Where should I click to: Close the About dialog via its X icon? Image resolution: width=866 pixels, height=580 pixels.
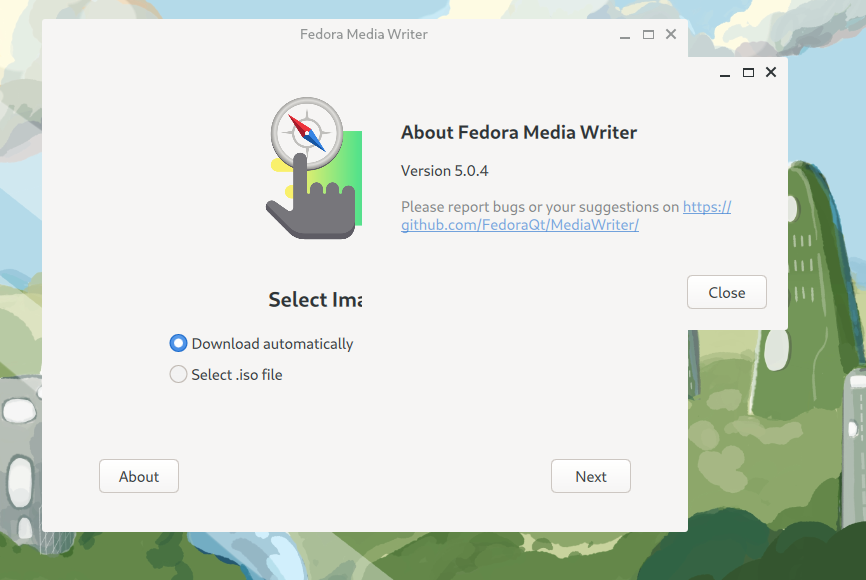tap(771, 72)
